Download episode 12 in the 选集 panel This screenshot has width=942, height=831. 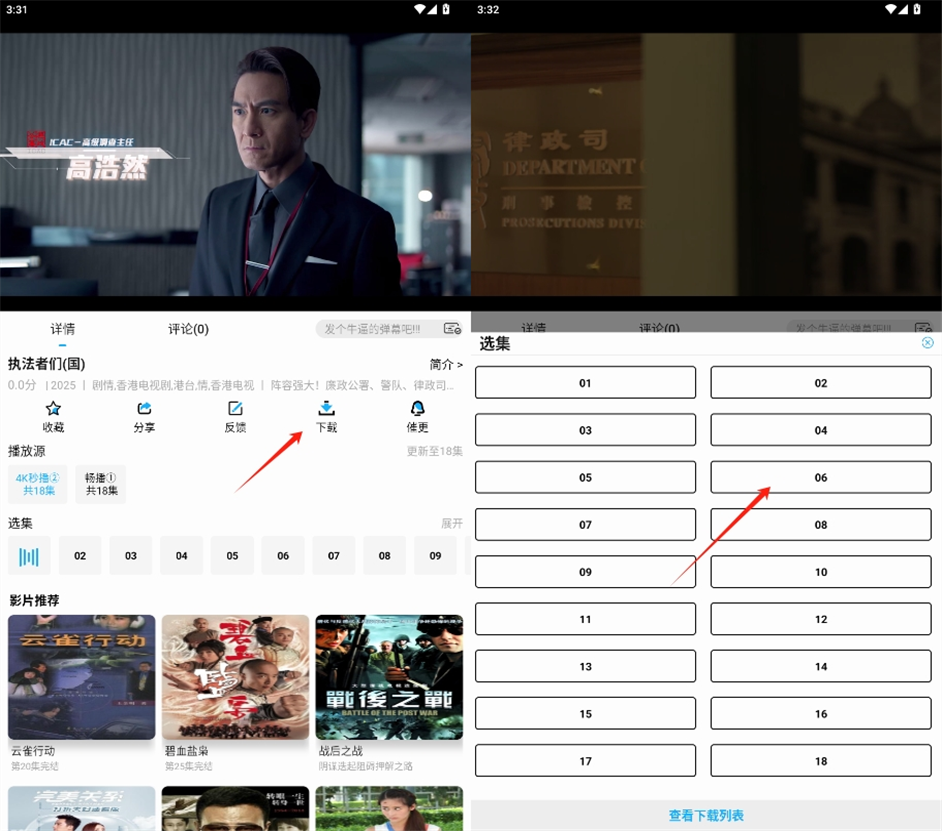(x=821, y=619)
